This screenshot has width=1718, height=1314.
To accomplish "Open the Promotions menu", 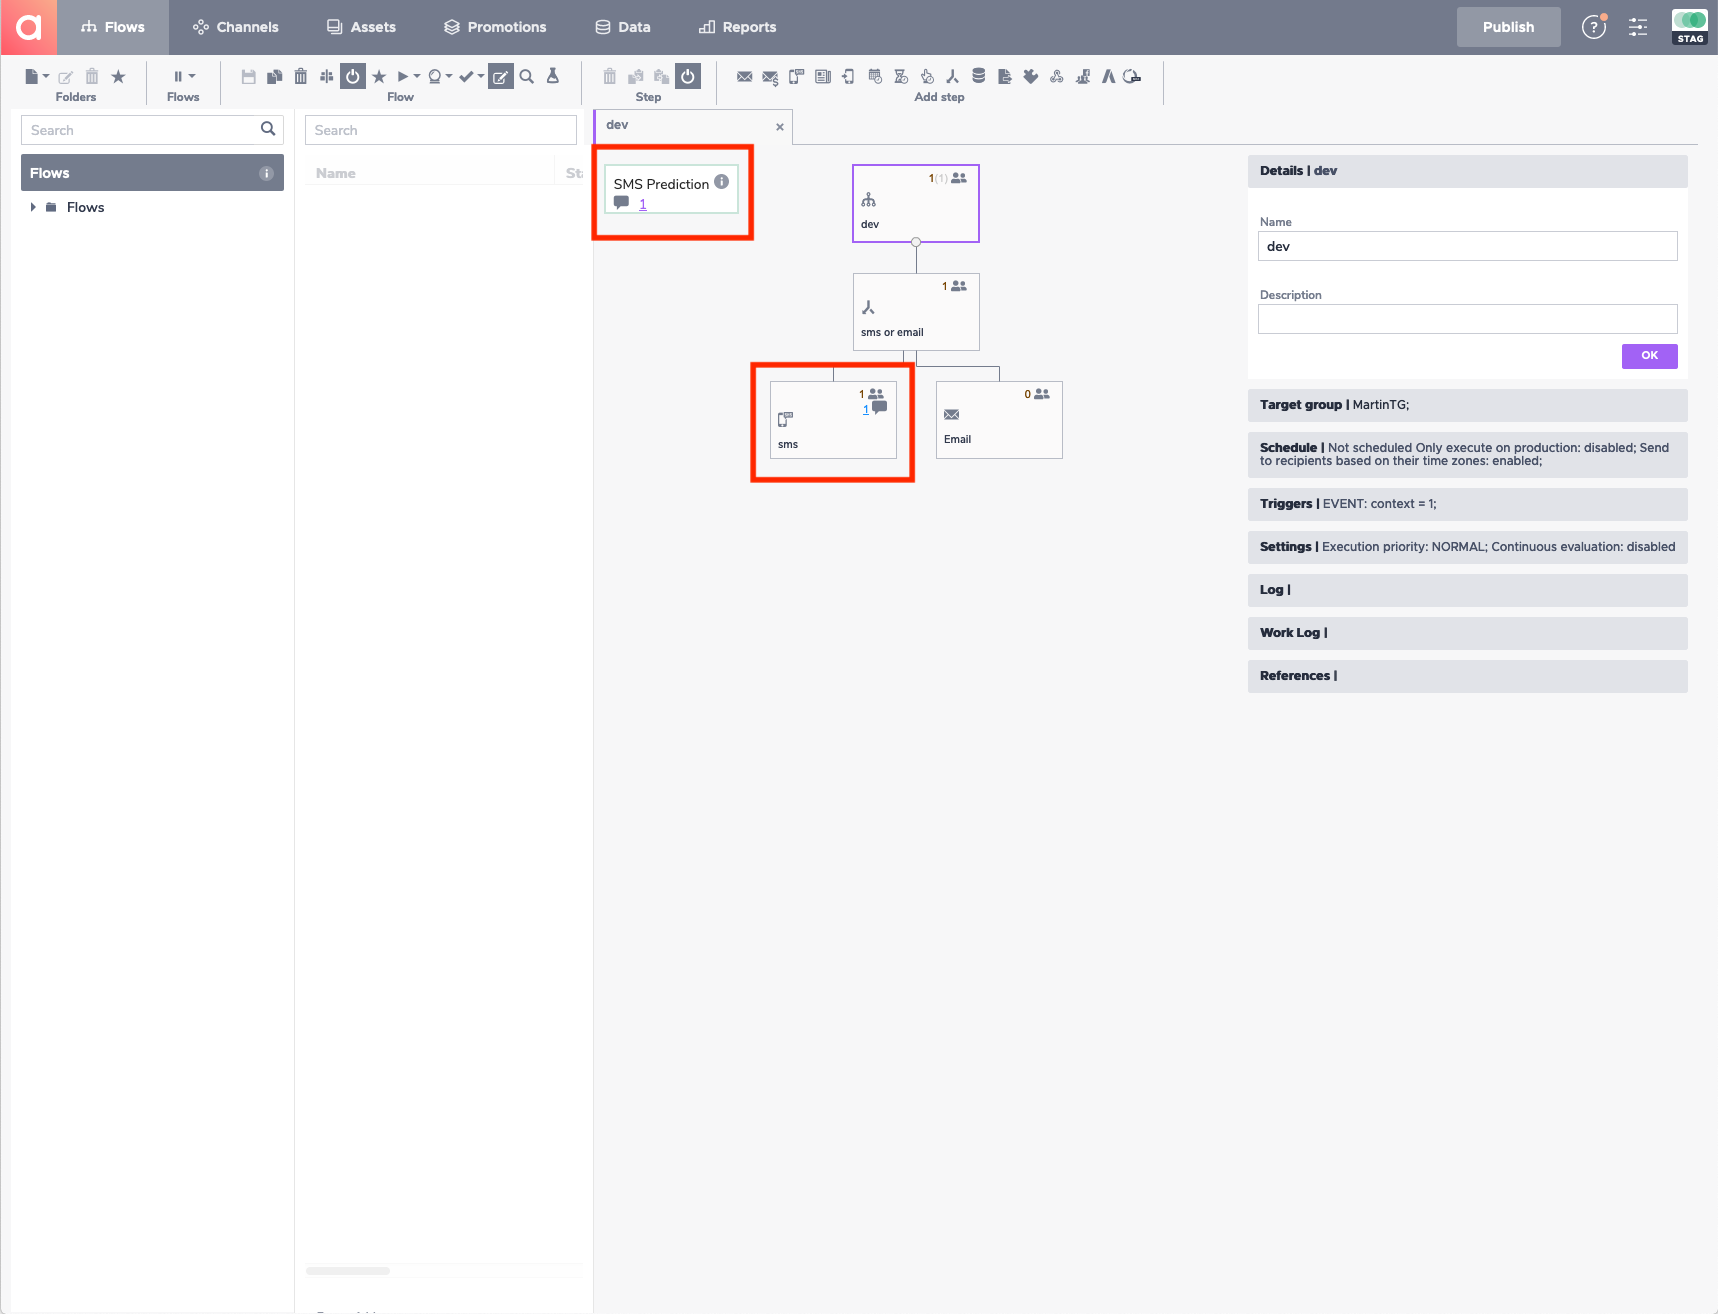I will tap(496, 27).
